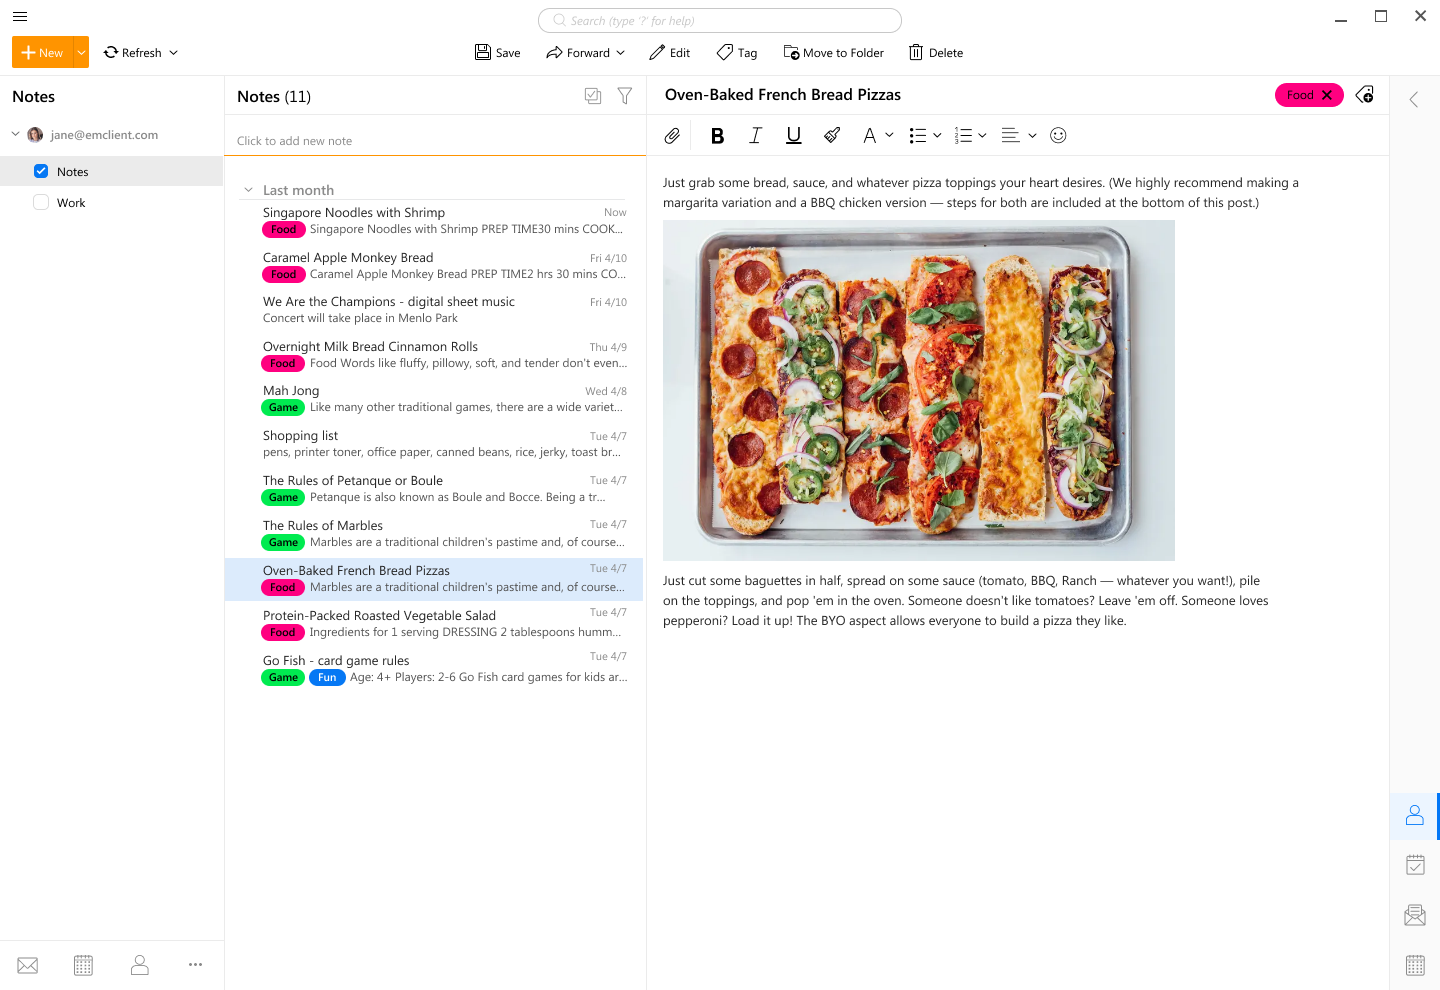The height and width of the screenshot is (990, 1440).
Task: Open the hamburger main menu
Action: (20, 16)
